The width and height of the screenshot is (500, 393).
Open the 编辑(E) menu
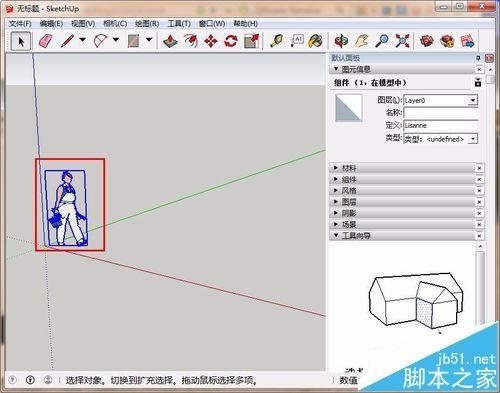click(x=51, y=24)
